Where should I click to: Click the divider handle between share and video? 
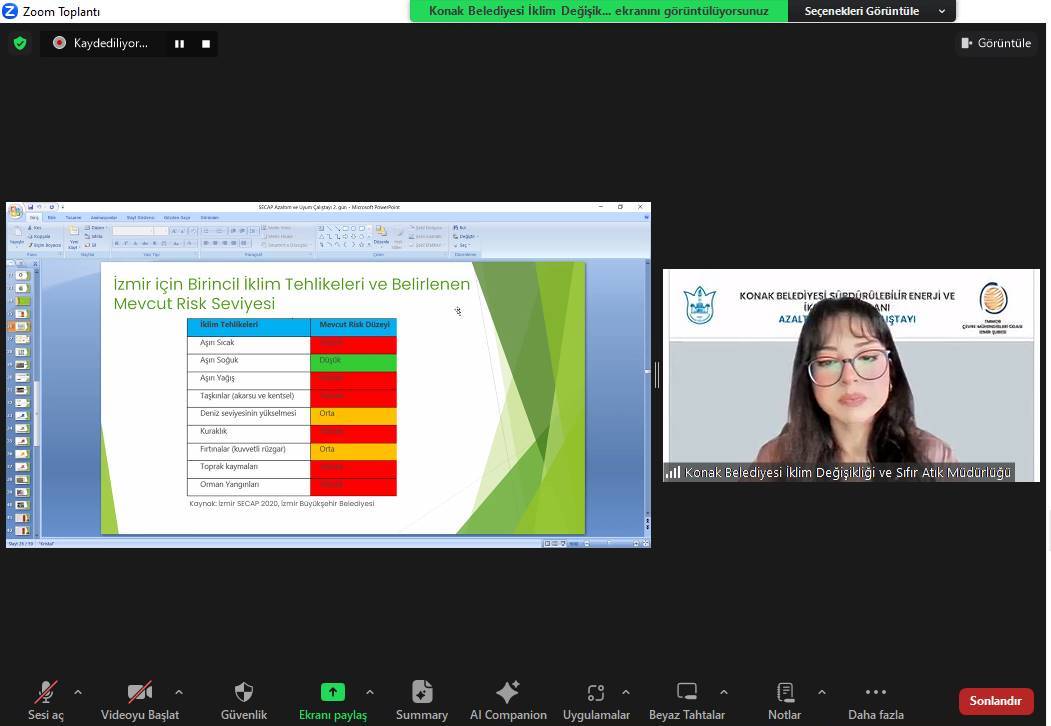[x=657, y=375]
